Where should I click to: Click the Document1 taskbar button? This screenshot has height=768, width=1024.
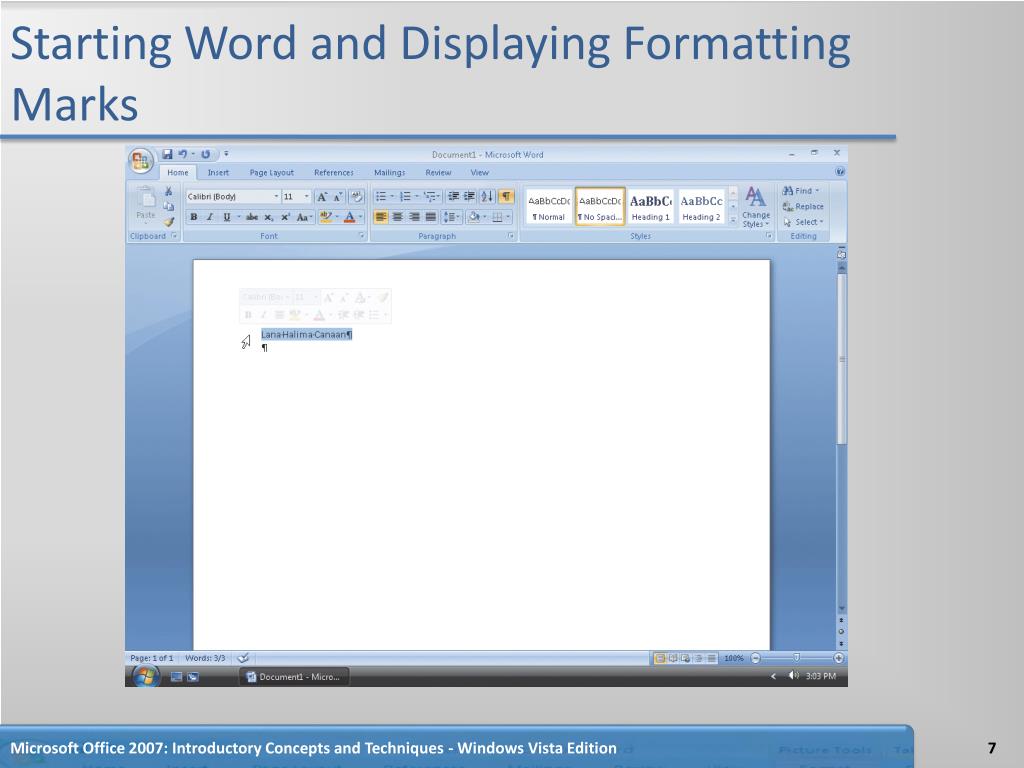coord(295,677)
